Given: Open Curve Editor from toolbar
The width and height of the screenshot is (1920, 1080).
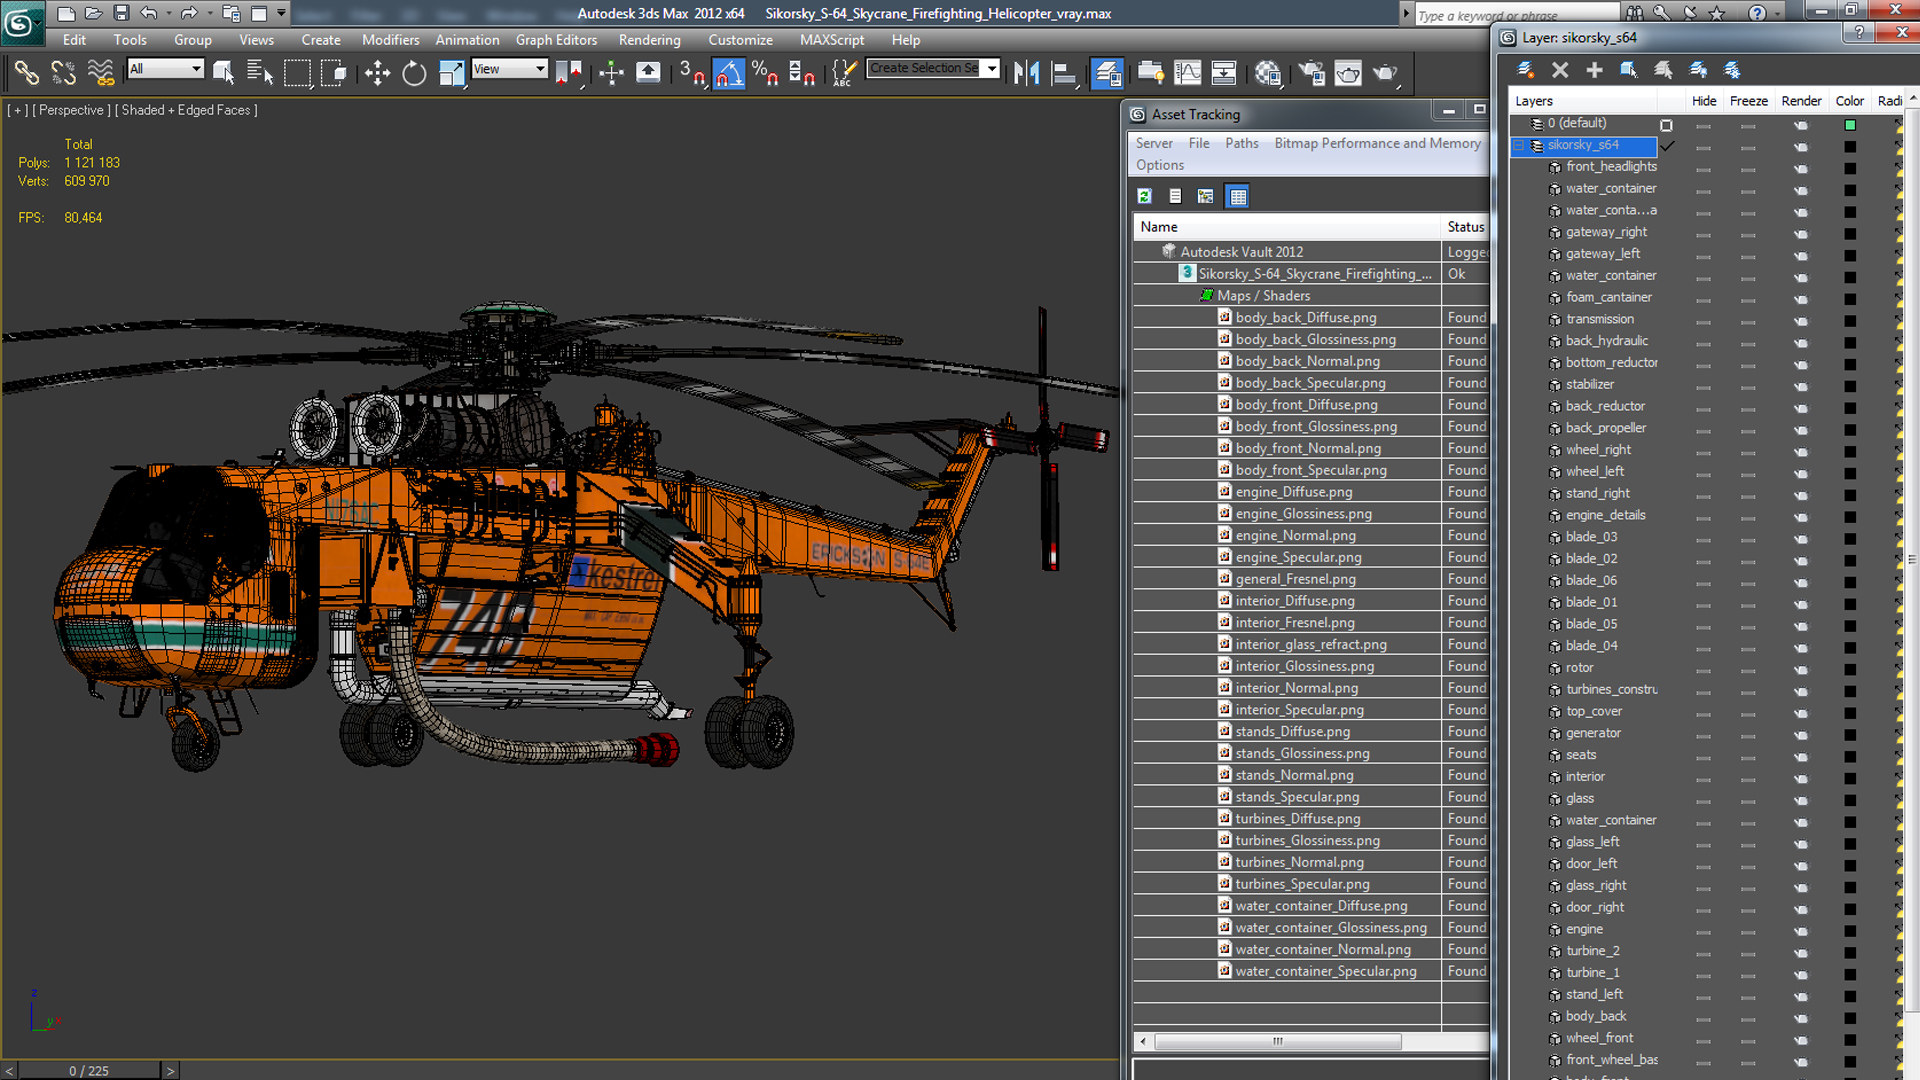Looking at the screenshot, I should coord(1187,73).
